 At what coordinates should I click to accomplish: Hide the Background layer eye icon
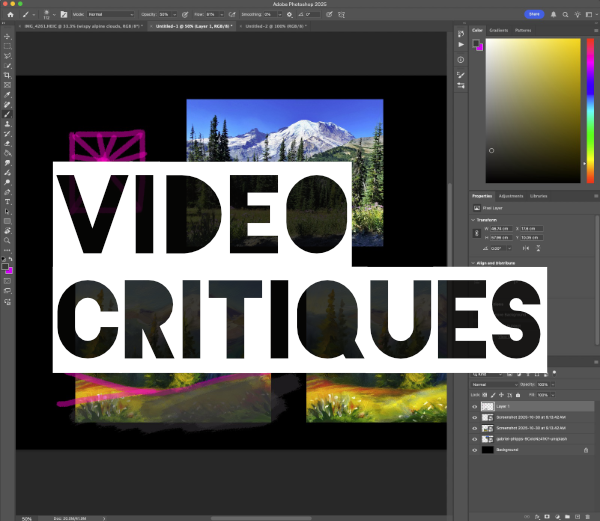coord(475,450)
